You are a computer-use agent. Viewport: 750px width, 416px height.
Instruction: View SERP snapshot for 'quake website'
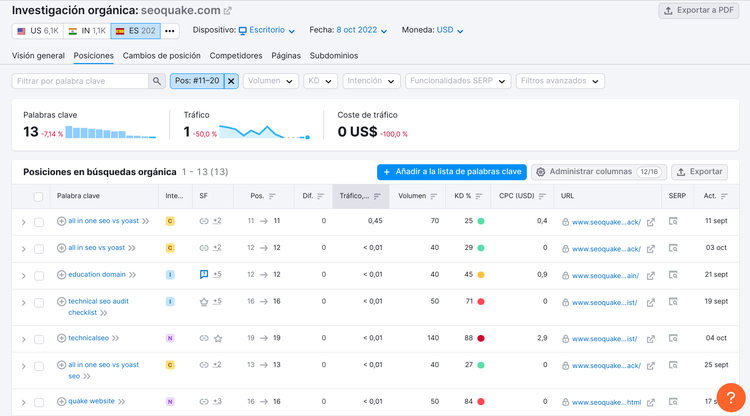(x=673, y=402)
